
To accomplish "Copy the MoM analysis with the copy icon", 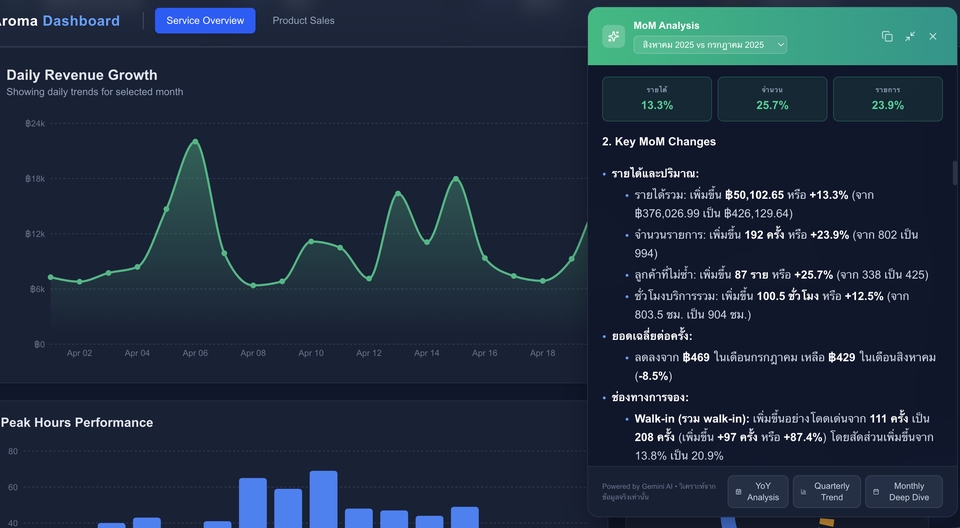I will (887, 37).
